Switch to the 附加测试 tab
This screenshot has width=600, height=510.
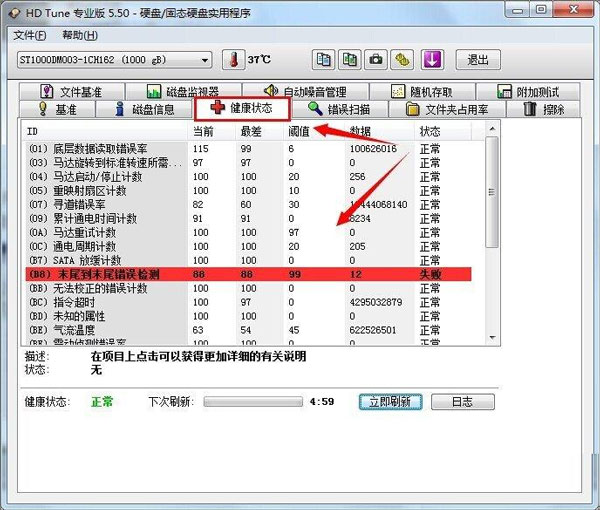click(528, 92)
